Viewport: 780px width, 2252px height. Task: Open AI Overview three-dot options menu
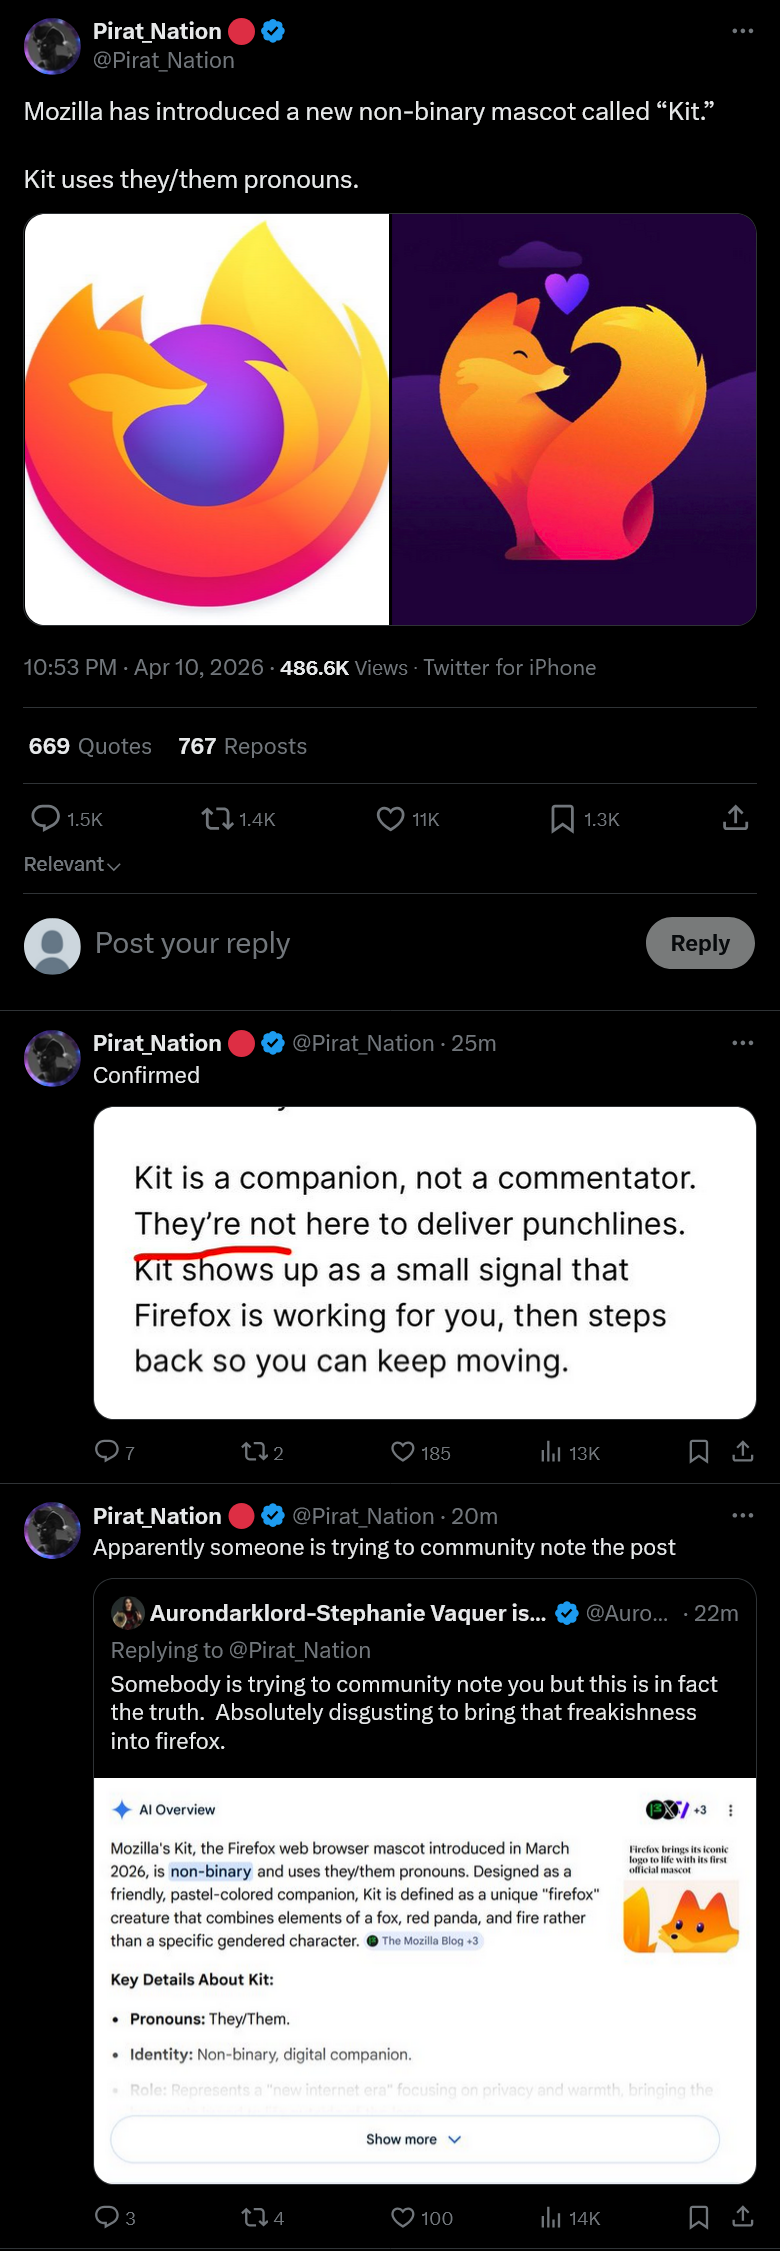(x=731, y=1810)
